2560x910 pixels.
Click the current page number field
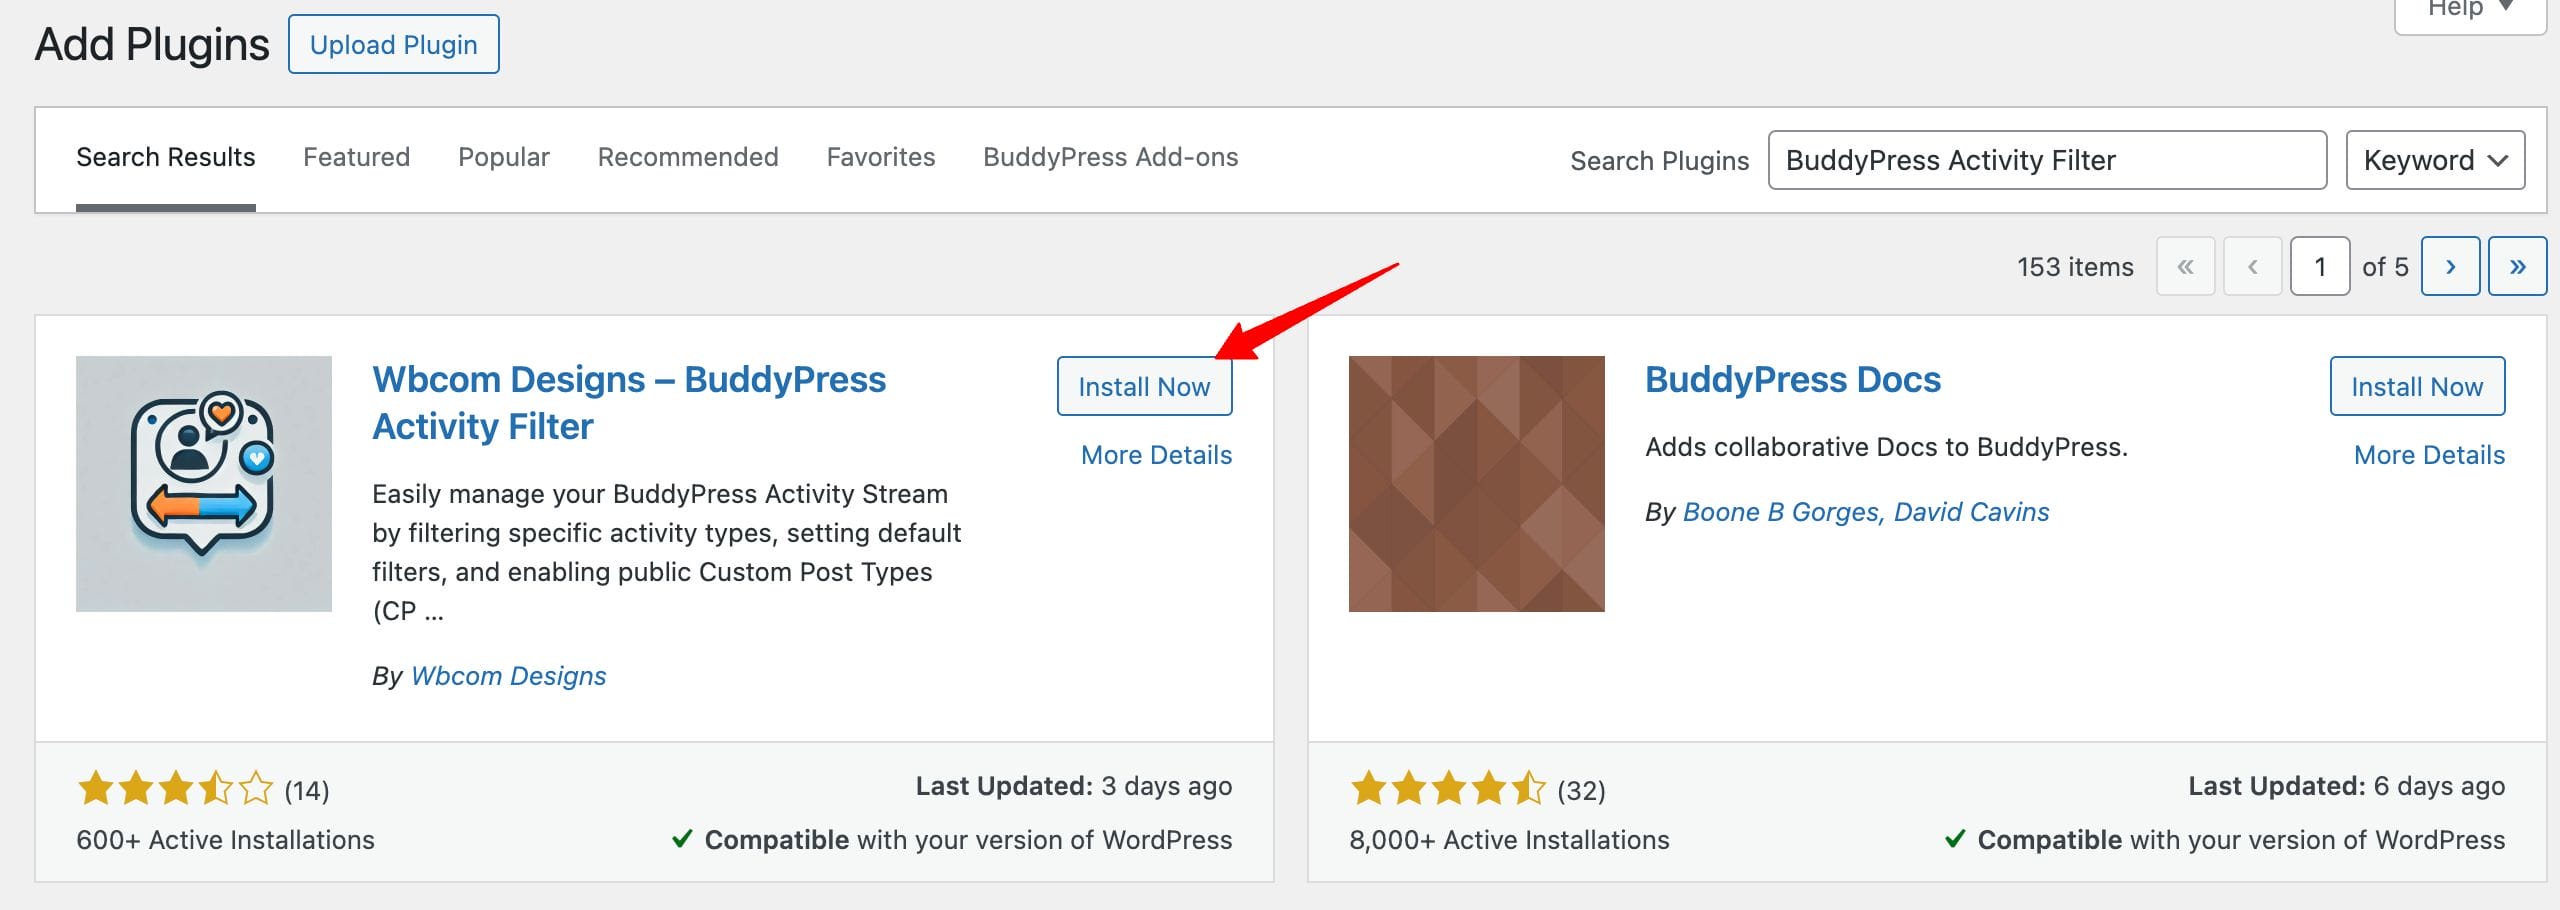[2319, 267]
